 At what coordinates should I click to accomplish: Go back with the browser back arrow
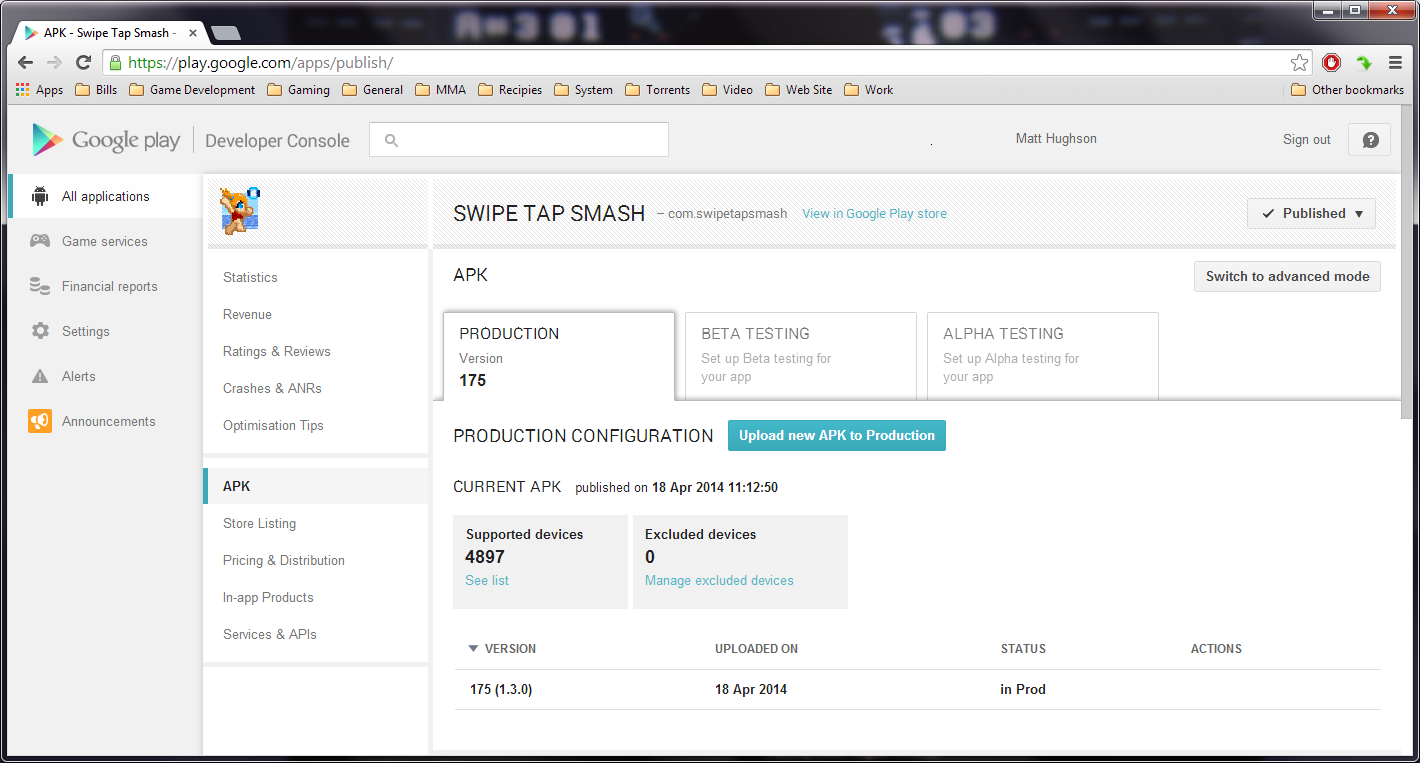[x=25, y=63]
